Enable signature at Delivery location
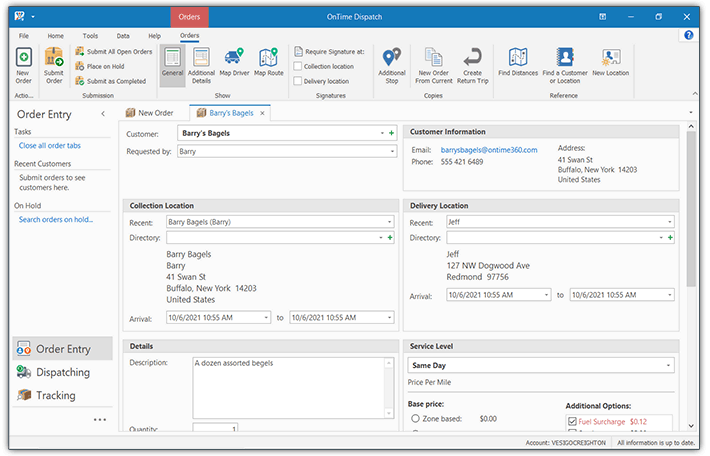The height and width of the screenshot is (456, 710). (297, 81)
